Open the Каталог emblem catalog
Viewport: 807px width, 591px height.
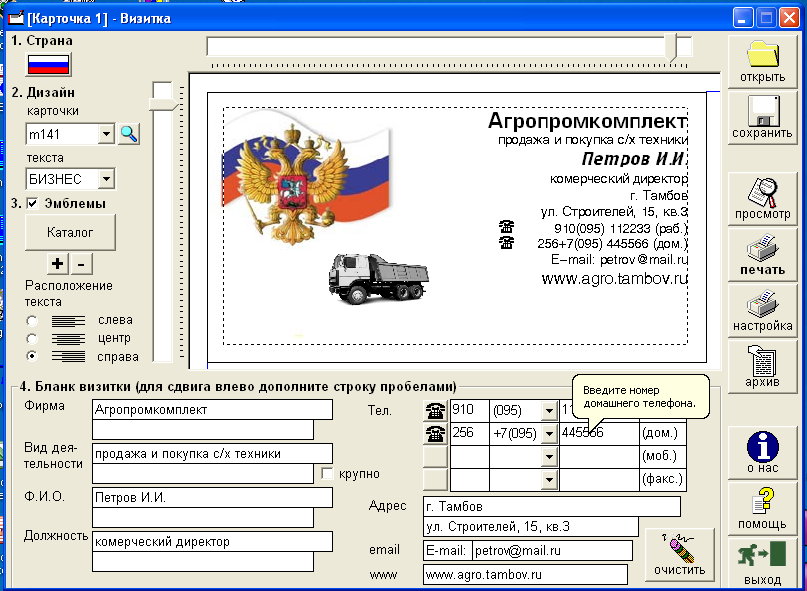click(x=70, y=232)
